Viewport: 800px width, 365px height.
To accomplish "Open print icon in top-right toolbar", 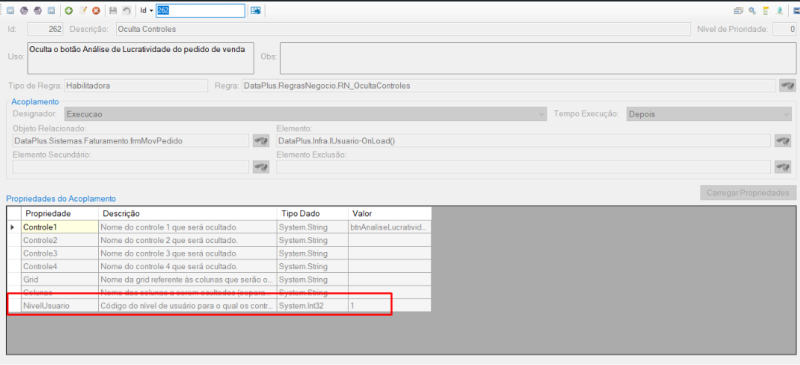I will (x=738, y=11).
